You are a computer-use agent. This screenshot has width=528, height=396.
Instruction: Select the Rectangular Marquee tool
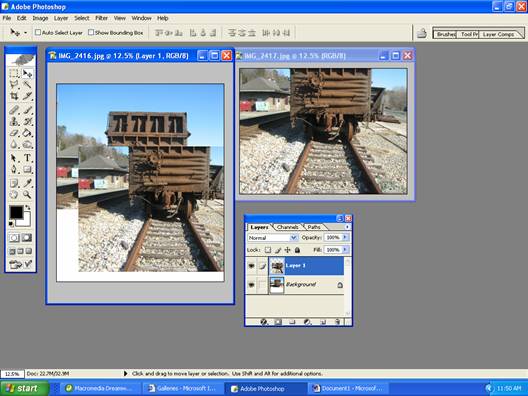coord(14,73)
